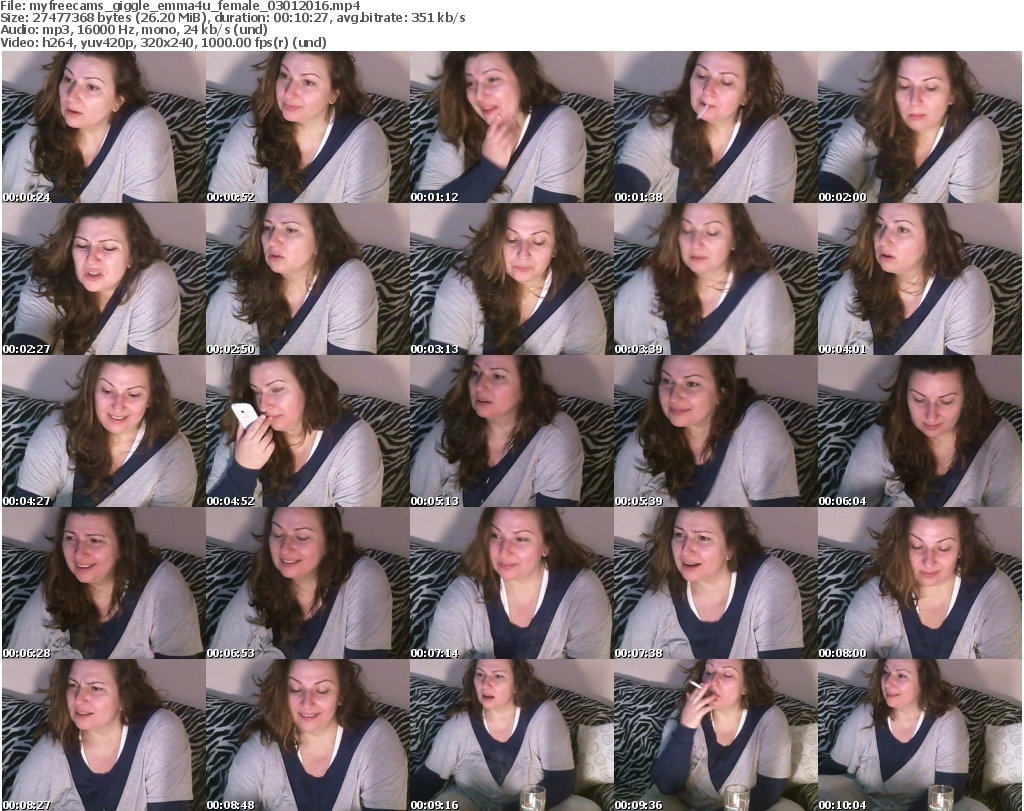Select the thumbnail stamped 00:00:52
This screenshot has height=811, width=1024.
point(308,127)
